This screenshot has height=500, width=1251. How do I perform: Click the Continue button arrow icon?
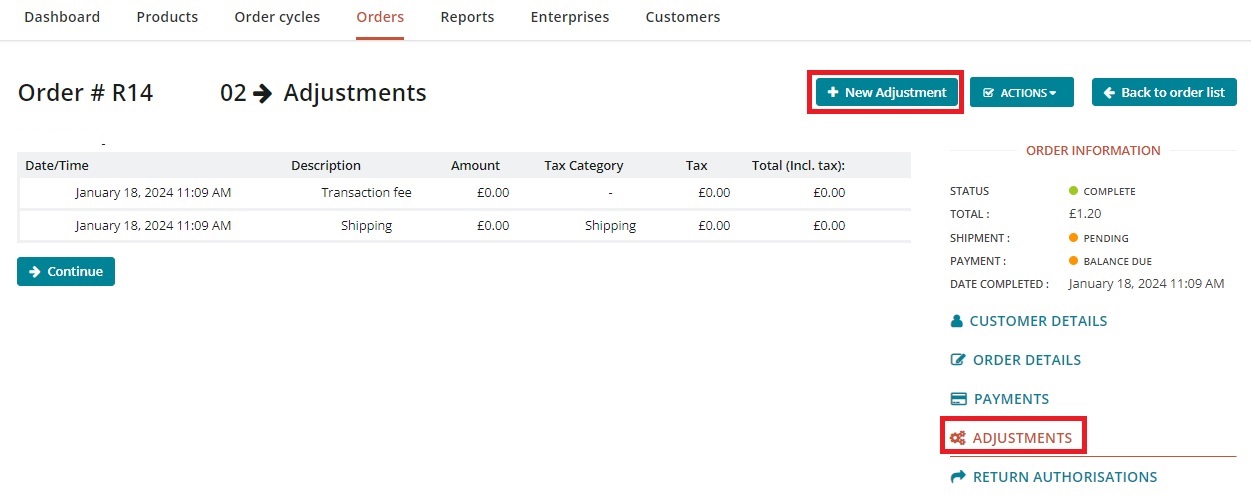pos(35,271)
